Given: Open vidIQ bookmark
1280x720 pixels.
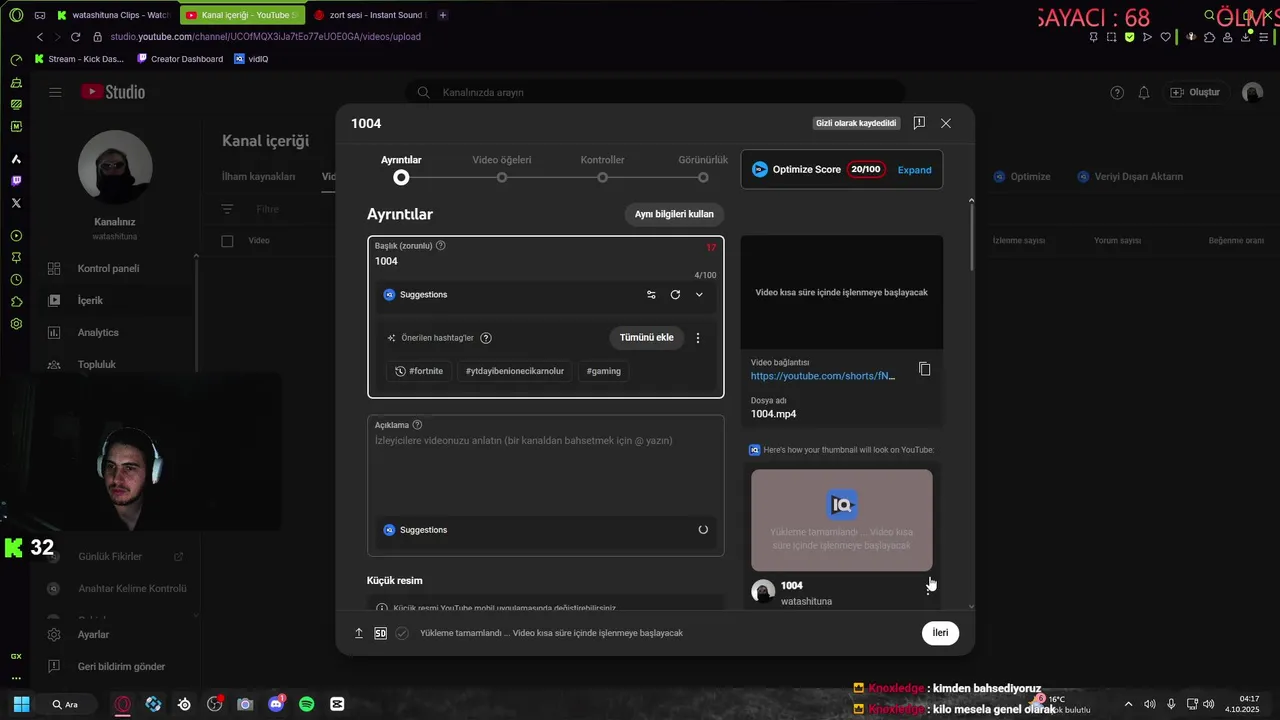Looking at the screenshot, I should pos(251,59).
